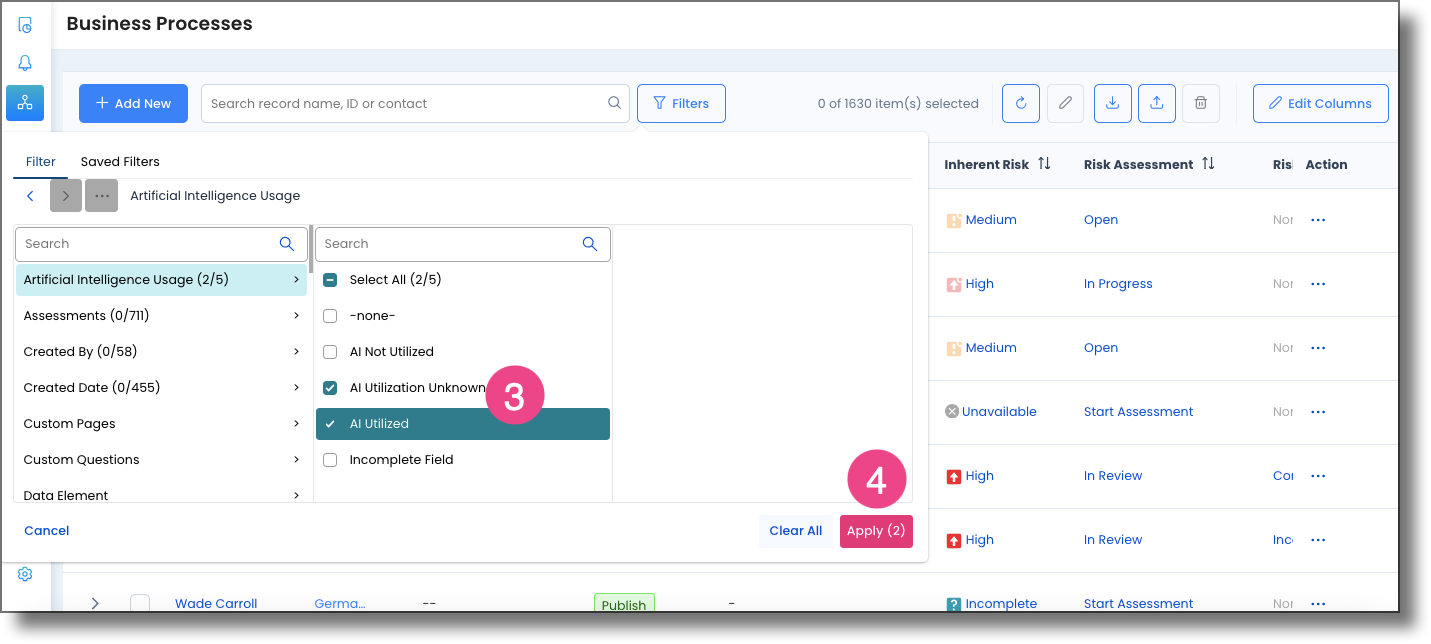This screenshot has height=644, width=1431.
Task: Switch to the Saved Filters tab
Action: click(120, 162)
